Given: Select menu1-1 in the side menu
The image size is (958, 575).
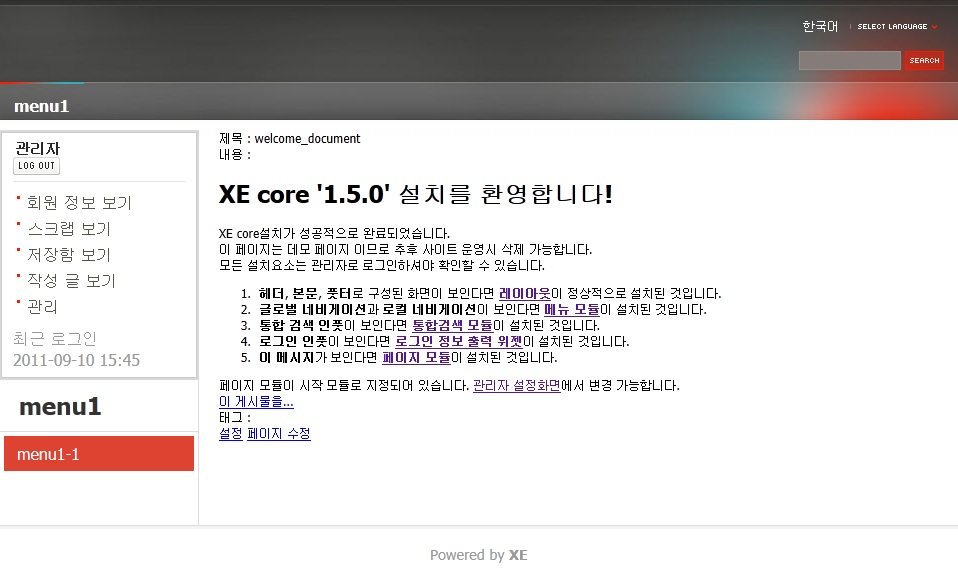Looking at the screenshot, I should [x=99, y=453].
